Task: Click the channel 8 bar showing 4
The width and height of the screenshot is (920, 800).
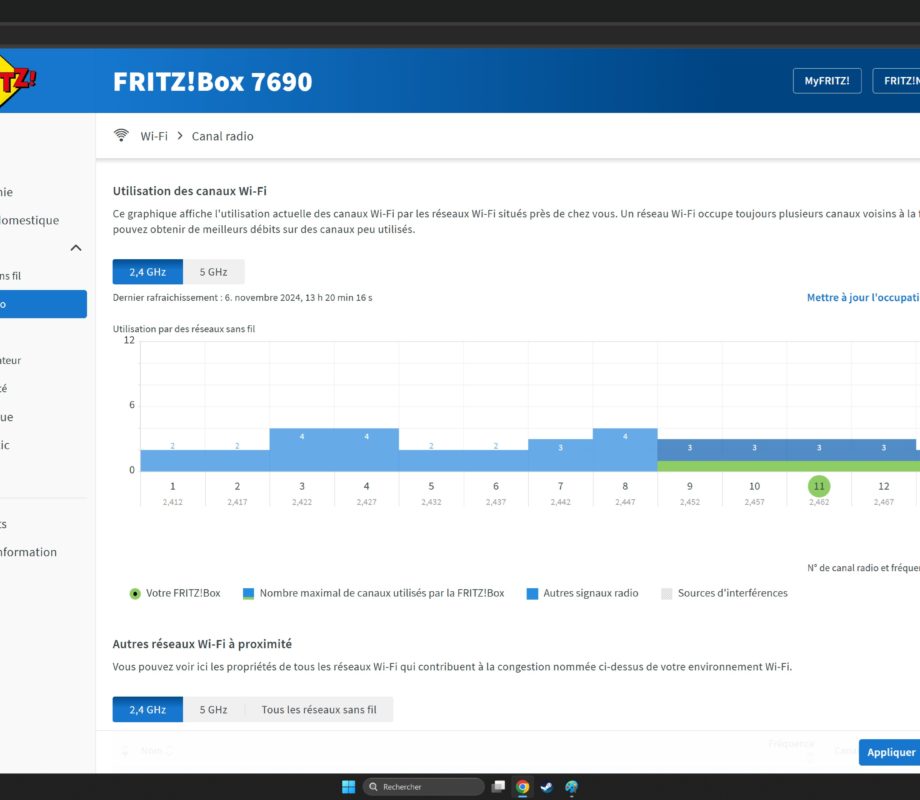Action: tap(625, 450)
